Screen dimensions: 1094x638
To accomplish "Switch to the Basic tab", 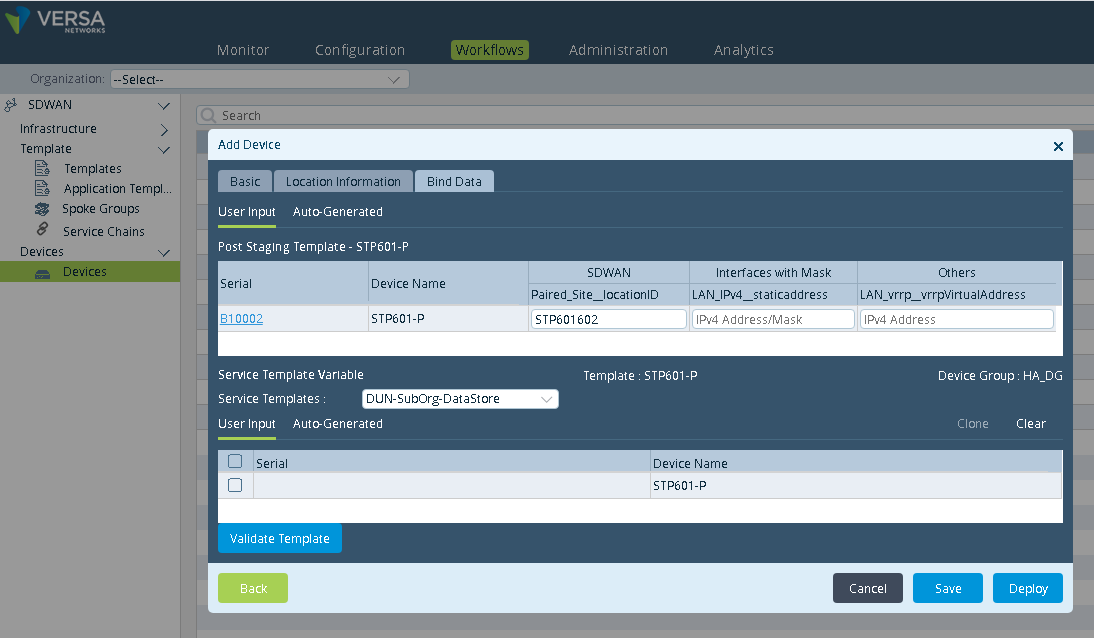I will [x=245, y=181].
